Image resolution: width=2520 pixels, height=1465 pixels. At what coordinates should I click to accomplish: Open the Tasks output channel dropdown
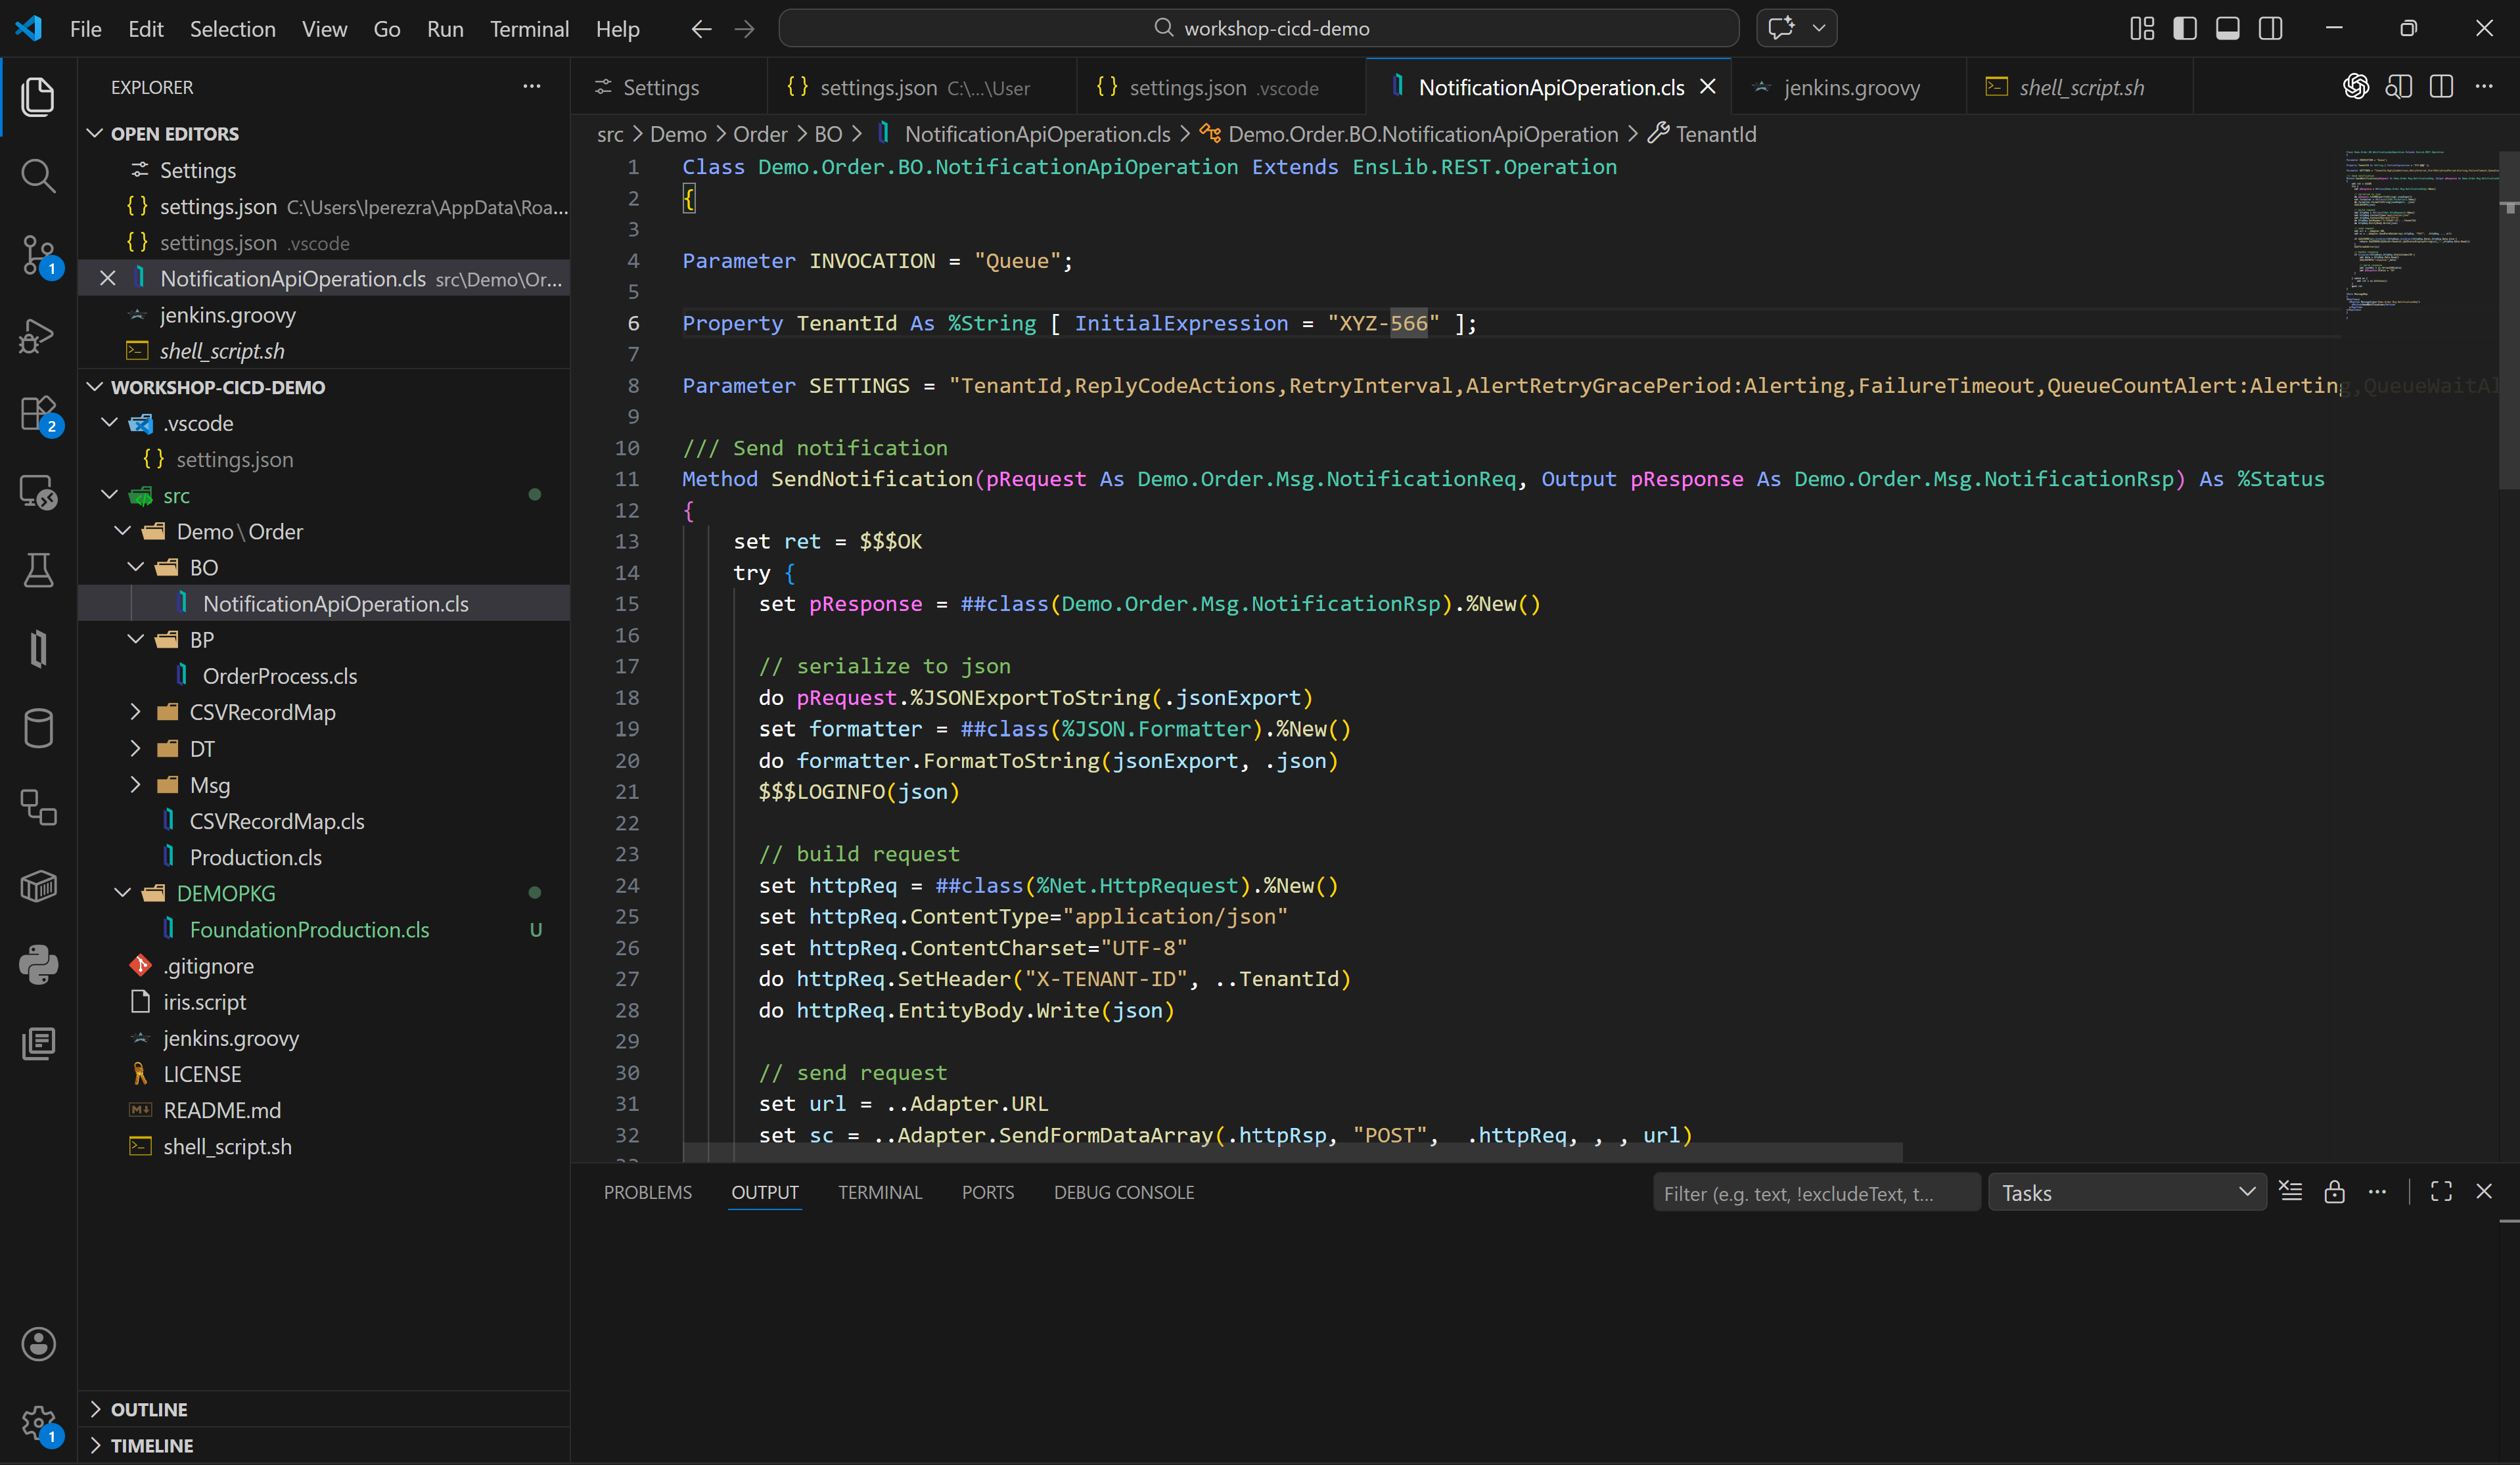point(2127,1192)
